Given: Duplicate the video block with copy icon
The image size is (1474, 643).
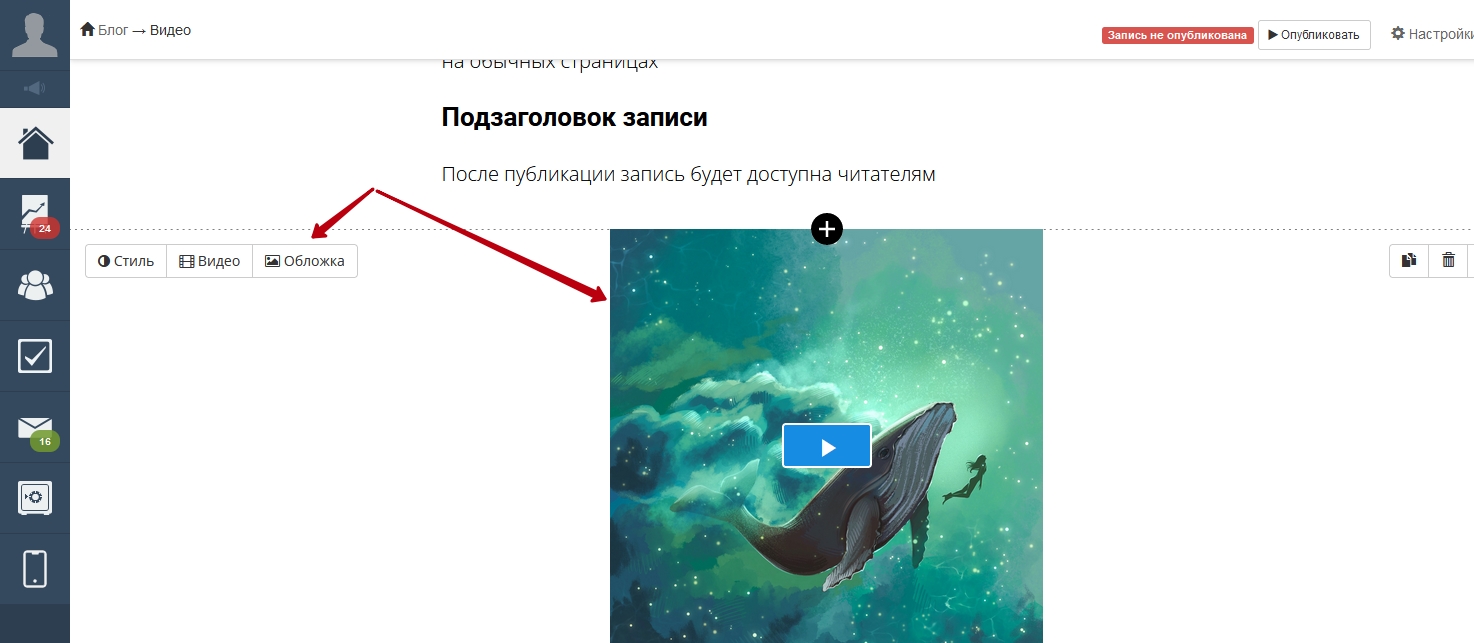Looking at the screenshot, I should (x=1409, y=261).
